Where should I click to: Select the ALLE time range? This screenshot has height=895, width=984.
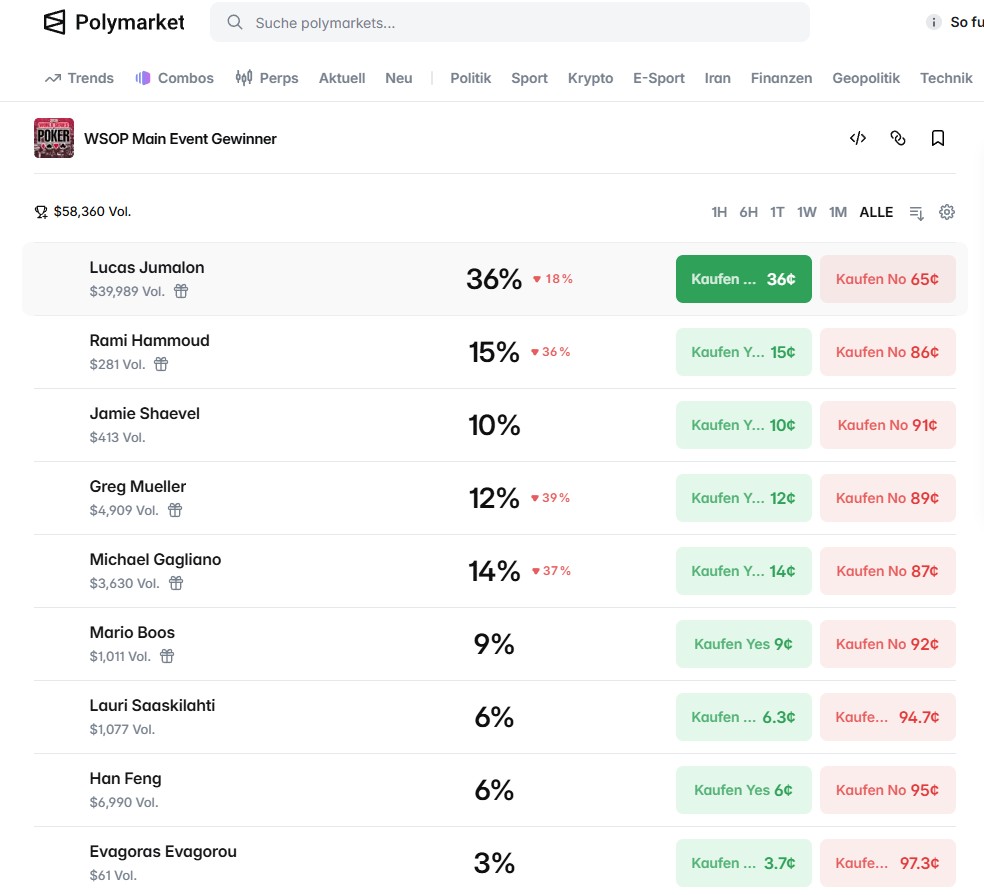click(x=876, y=212)
